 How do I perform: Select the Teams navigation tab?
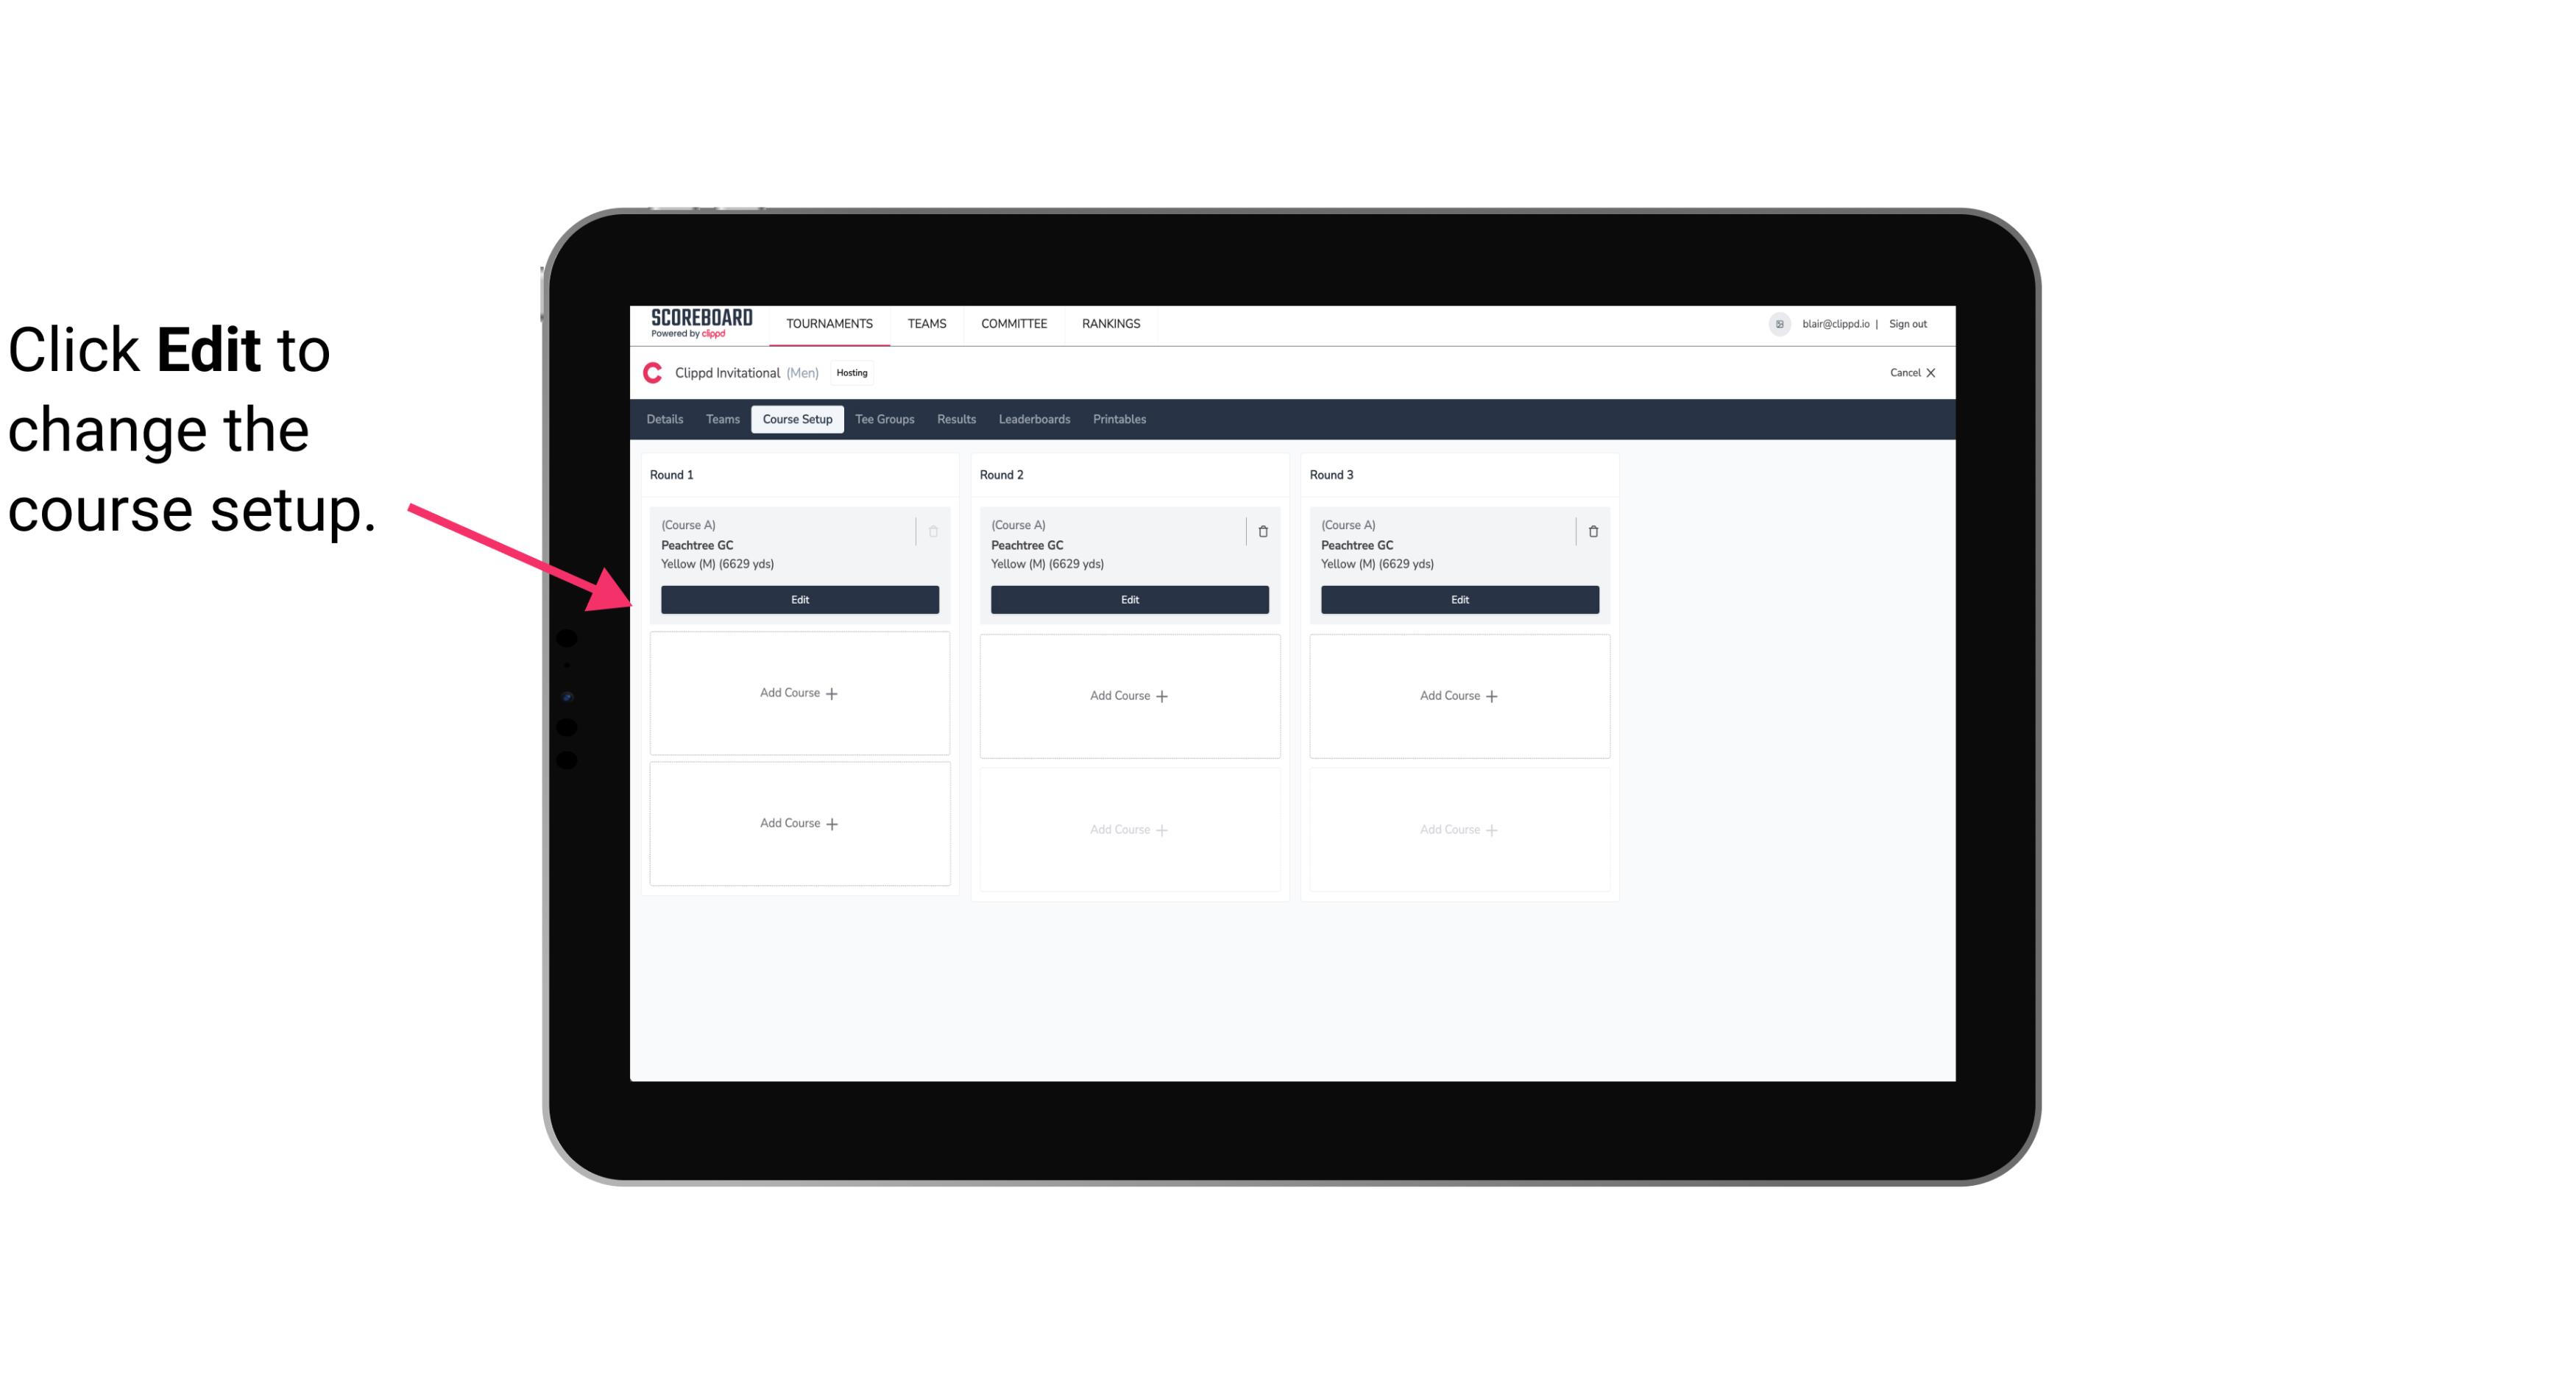(x=721, y=420)
